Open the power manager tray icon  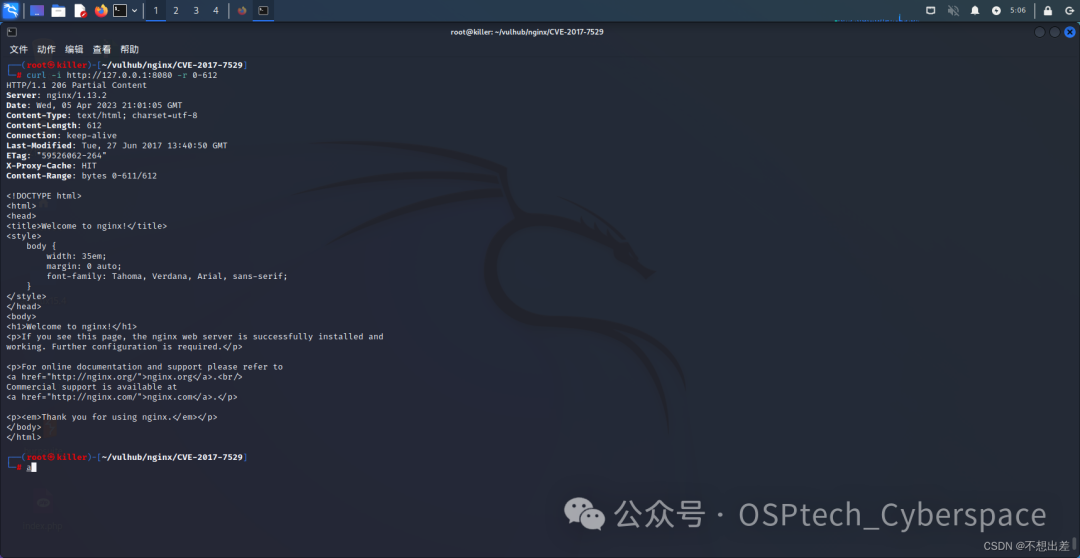996,10
